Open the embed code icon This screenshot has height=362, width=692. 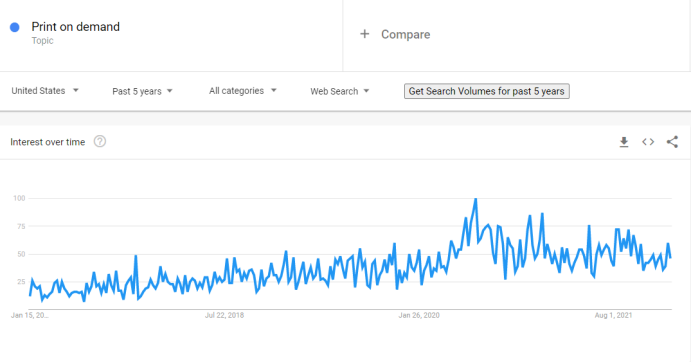648,142
